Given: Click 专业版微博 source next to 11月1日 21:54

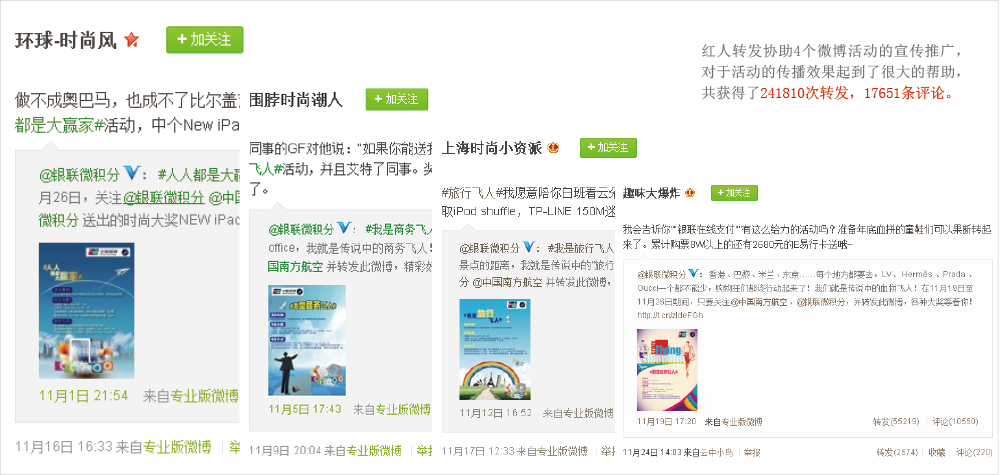Looking at the screenshot, I should (203, 395).
